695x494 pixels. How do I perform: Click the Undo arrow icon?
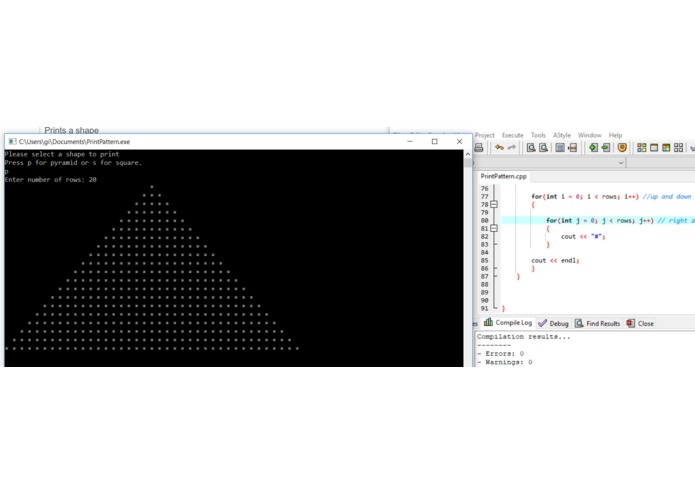[x=500, y=148]
